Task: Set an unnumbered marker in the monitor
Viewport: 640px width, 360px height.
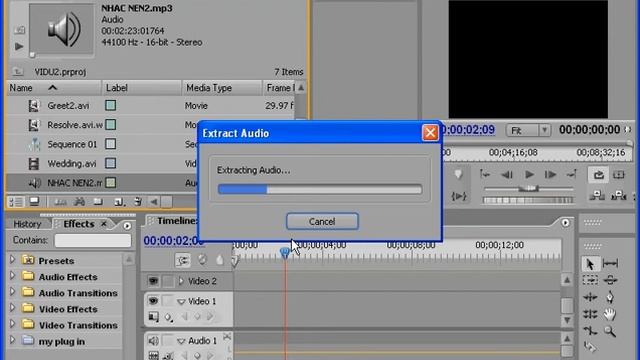Action: pos(458,175)
